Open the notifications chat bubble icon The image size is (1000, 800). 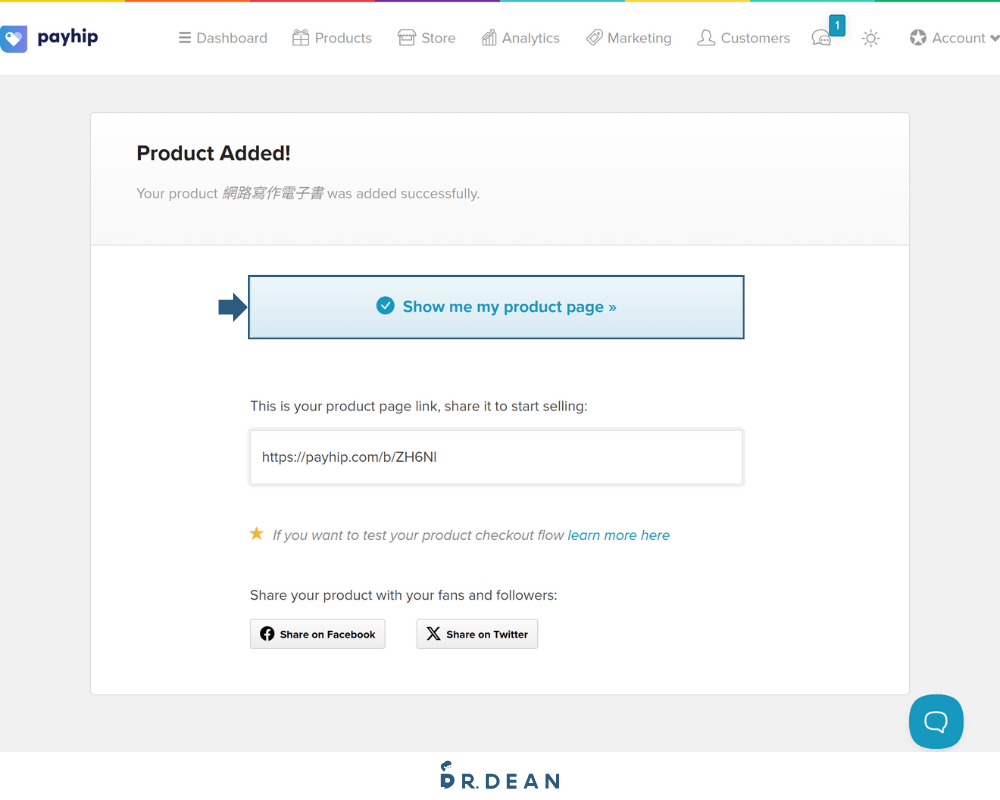coord(821,38)
